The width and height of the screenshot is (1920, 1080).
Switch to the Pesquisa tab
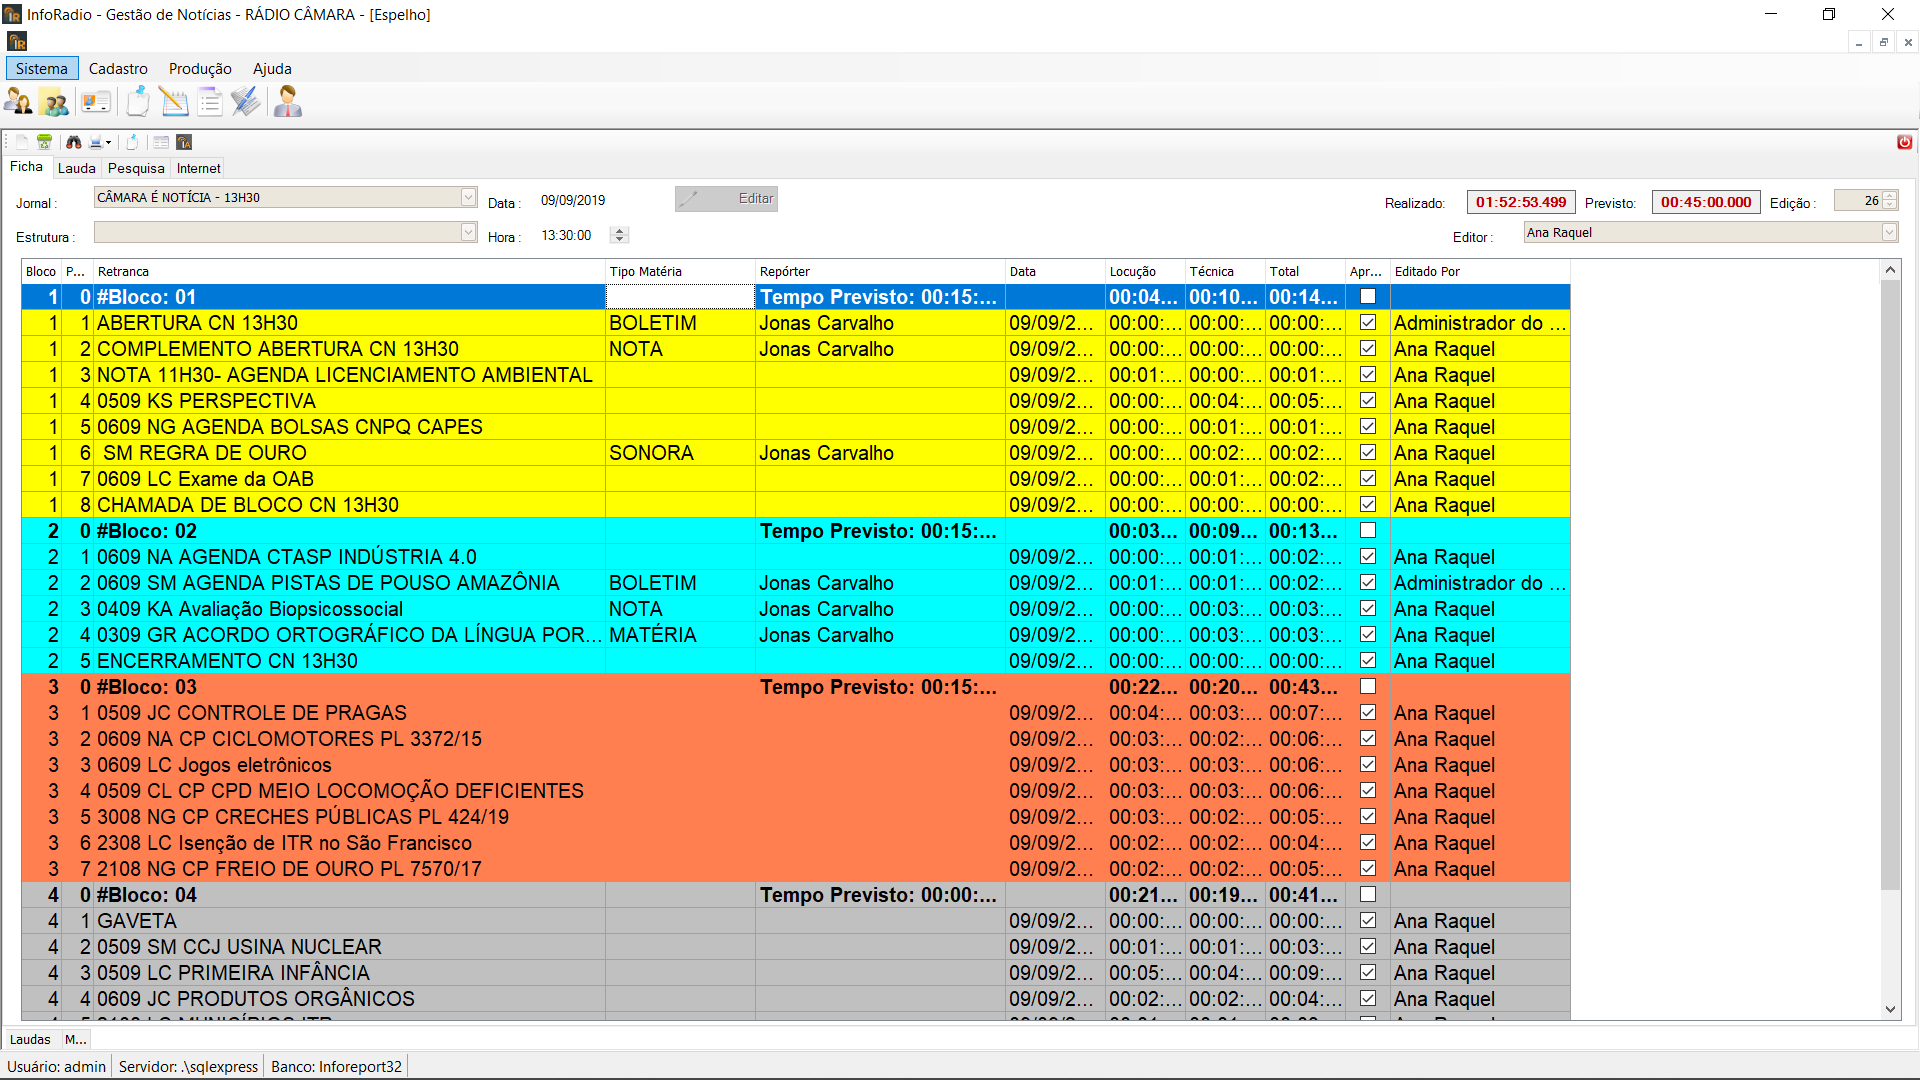pyautogui.click(x=136, y=168)
